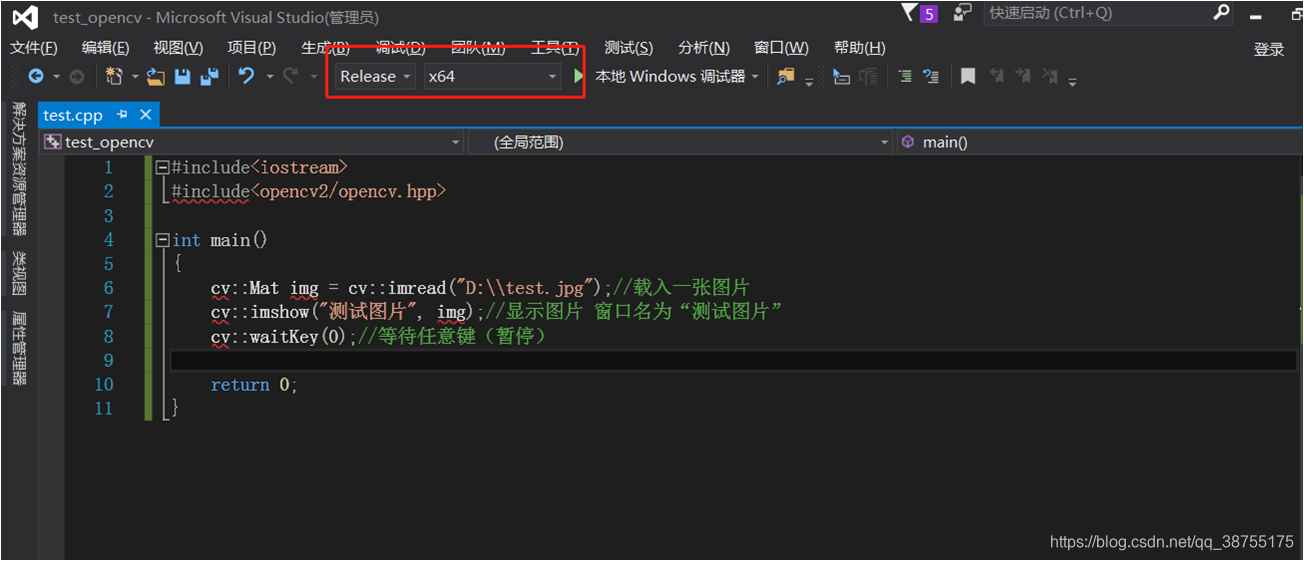Expand the New Project dropdown arrow
The width and height of the screenshot is (1304, 561).
135,76
